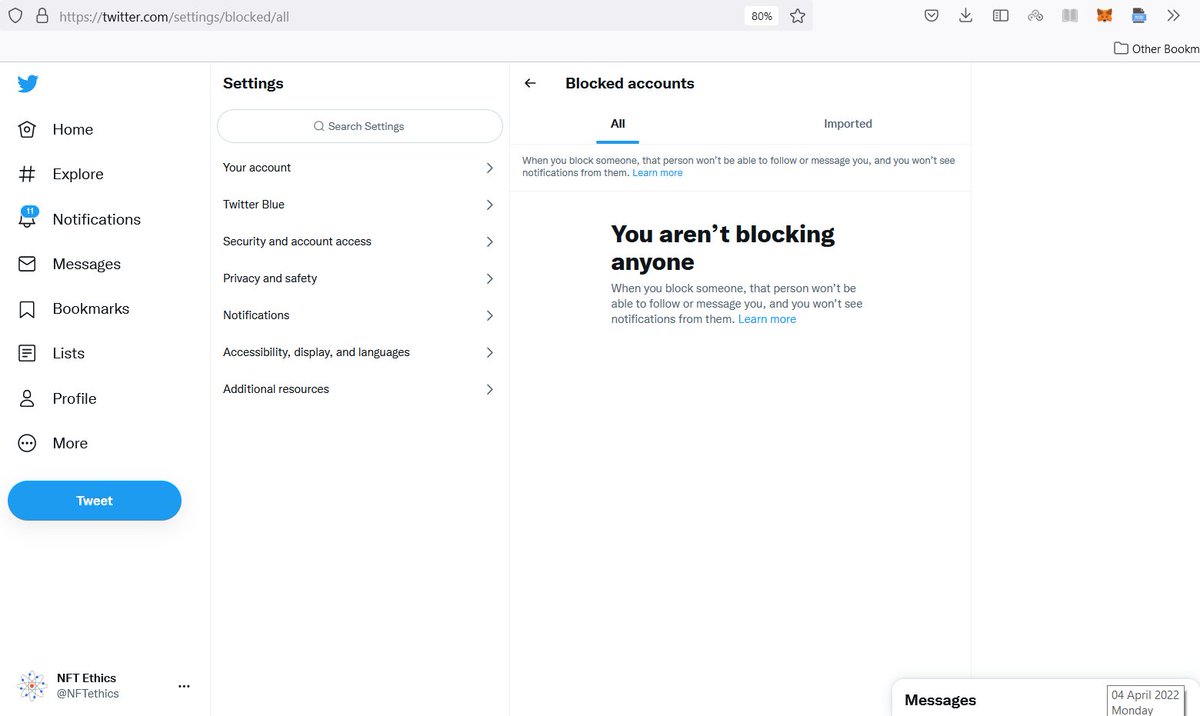Click the Twitter bird logo
The width and height of the screenshot is (1200, 716).
tap(28, 84)
